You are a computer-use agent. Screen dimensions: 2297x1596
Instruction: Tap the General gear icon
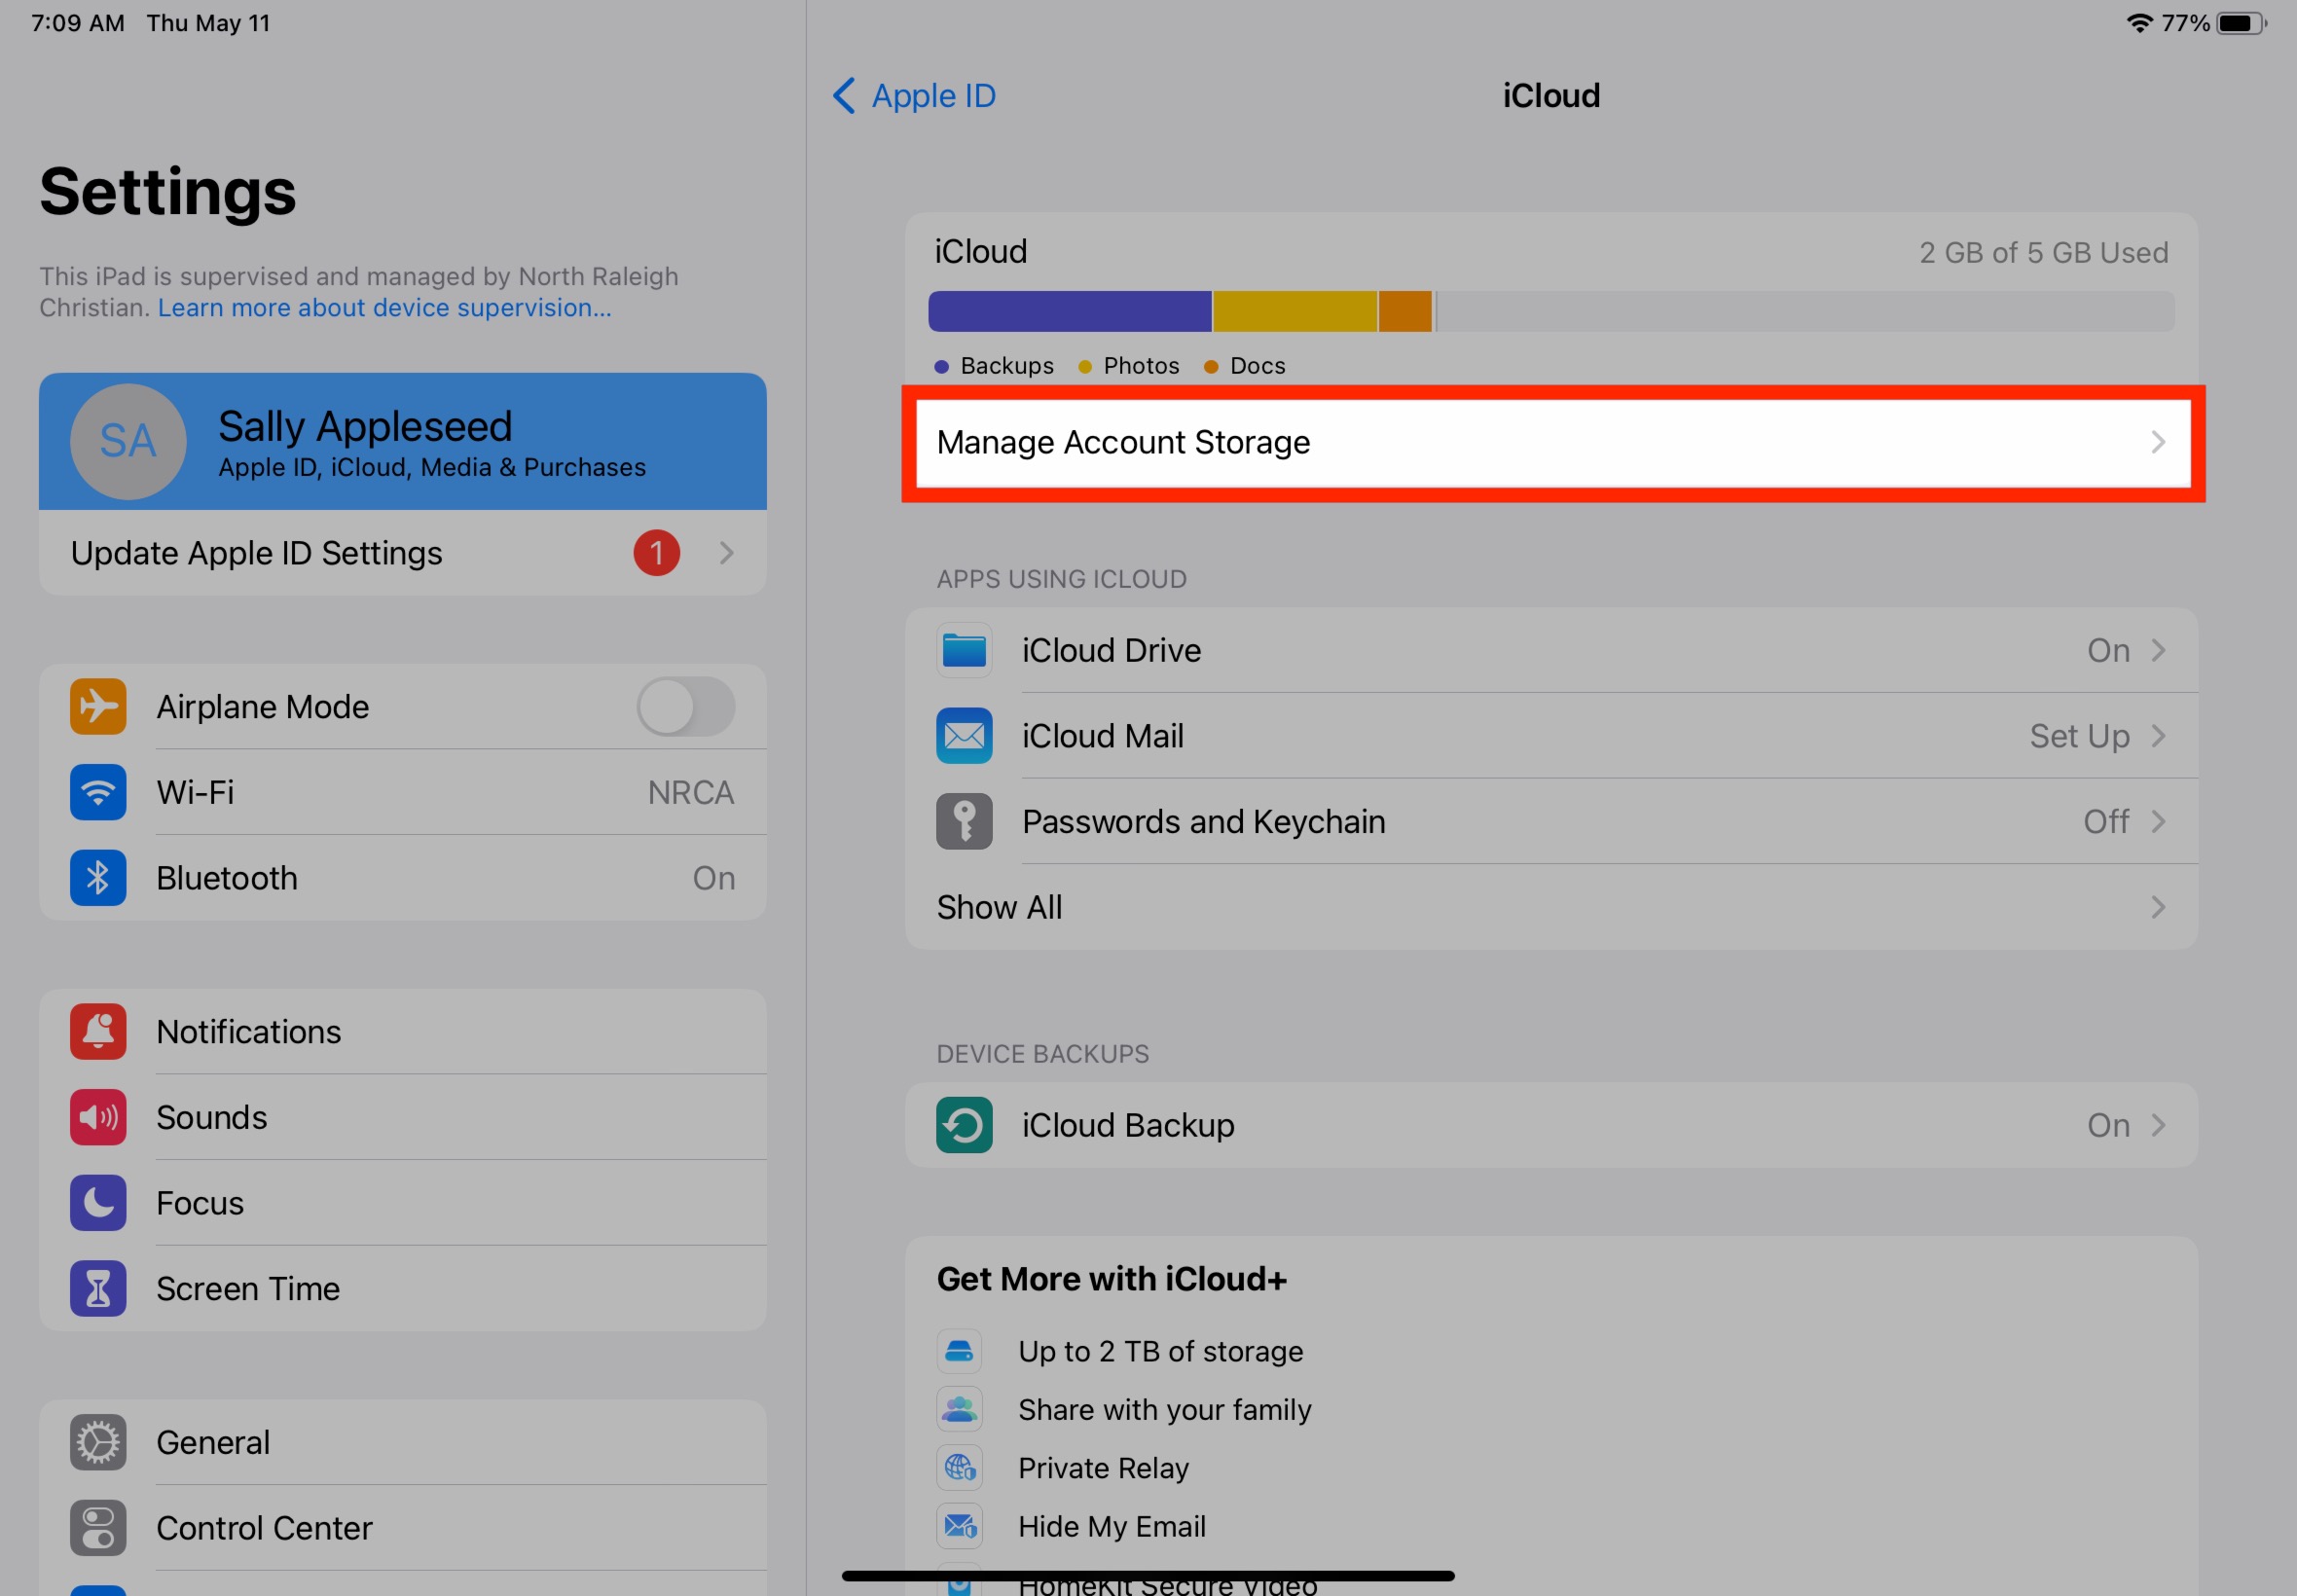(x=98, y=1442)
